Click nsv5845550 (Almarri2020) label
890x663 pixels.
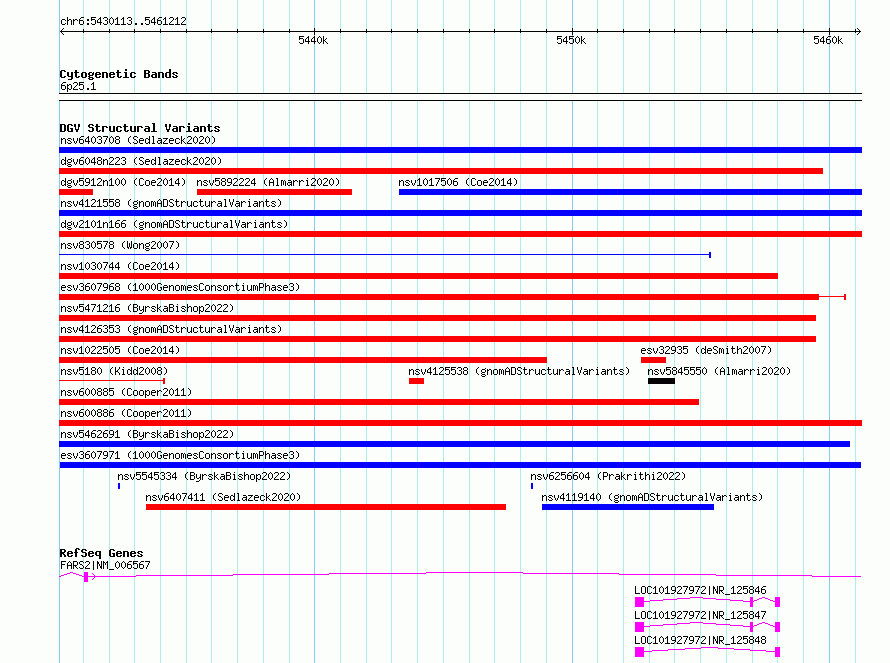[719, 371]
